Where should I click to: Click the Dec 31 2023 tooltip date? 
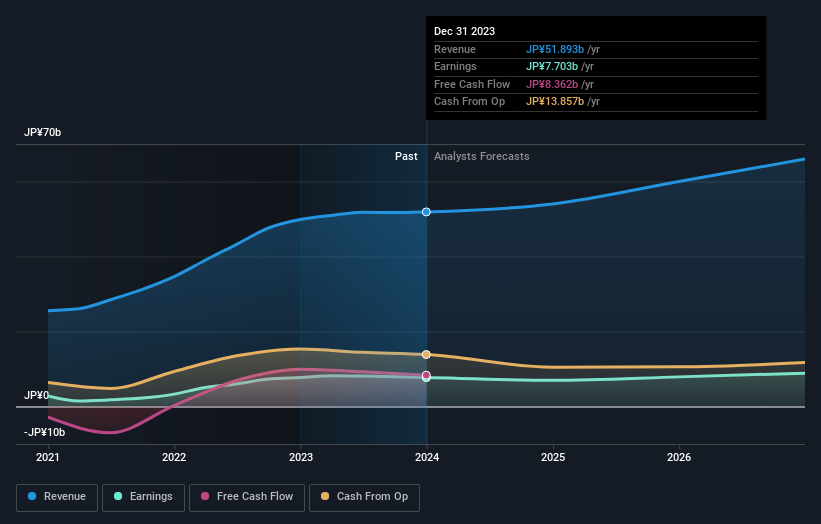point(464,31)
